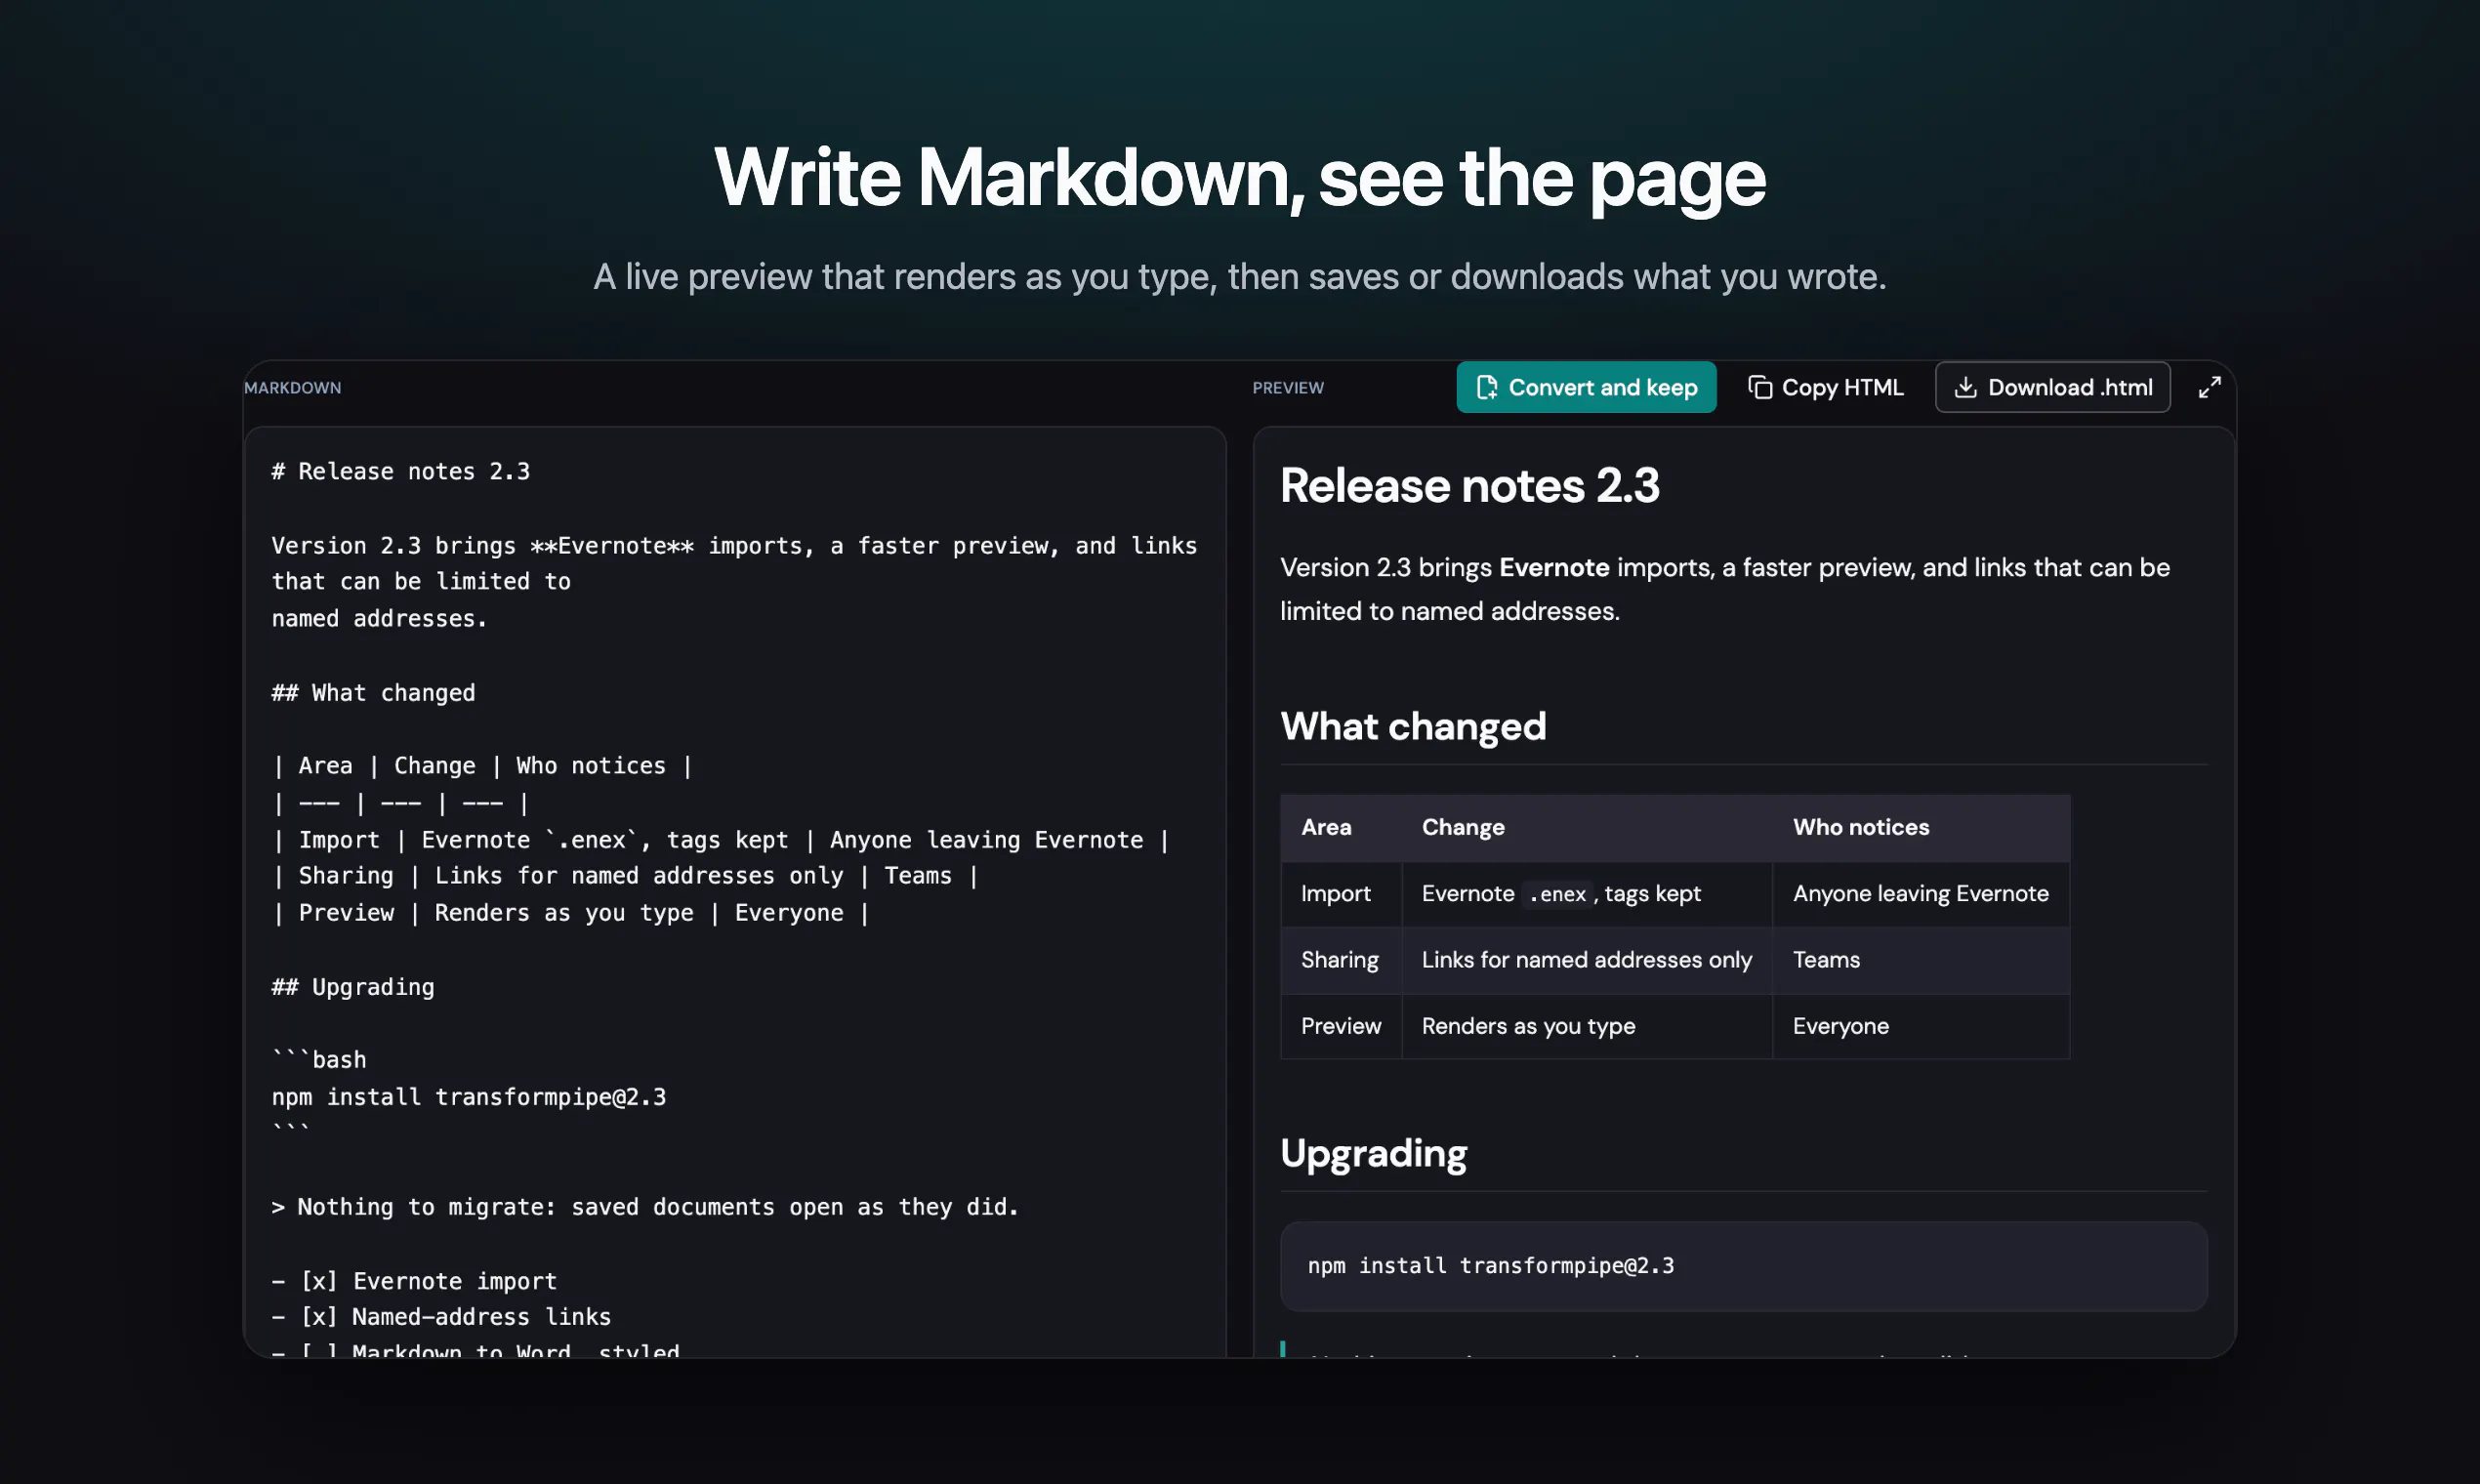Click 'Anyone leaving Evernote' table cell

1921,894
